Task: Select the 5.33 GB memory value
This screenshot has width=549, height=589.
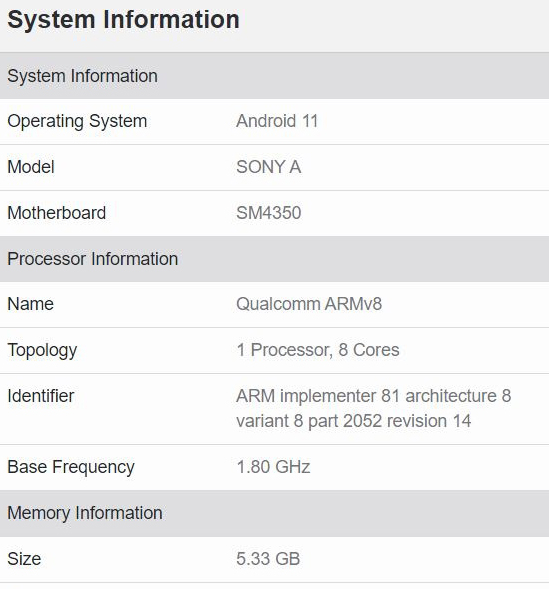Action: [268, 559]
